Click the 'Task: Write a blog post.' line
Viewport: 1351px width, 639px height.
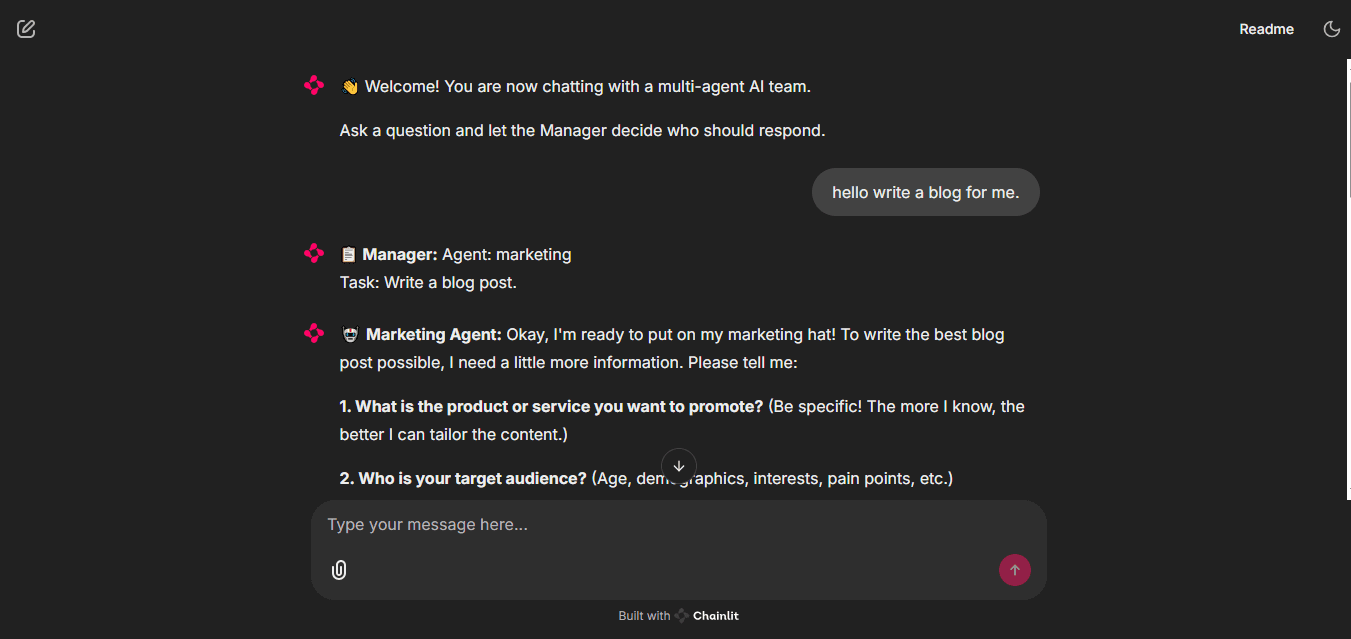(x=428, y=283)
